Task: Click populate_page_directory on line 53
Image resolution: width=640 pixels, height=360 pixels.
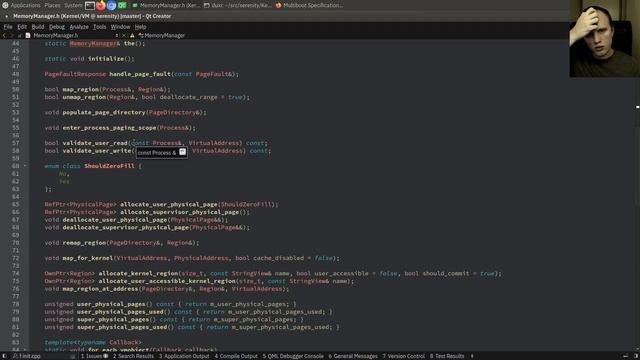Action: [104, 112]
